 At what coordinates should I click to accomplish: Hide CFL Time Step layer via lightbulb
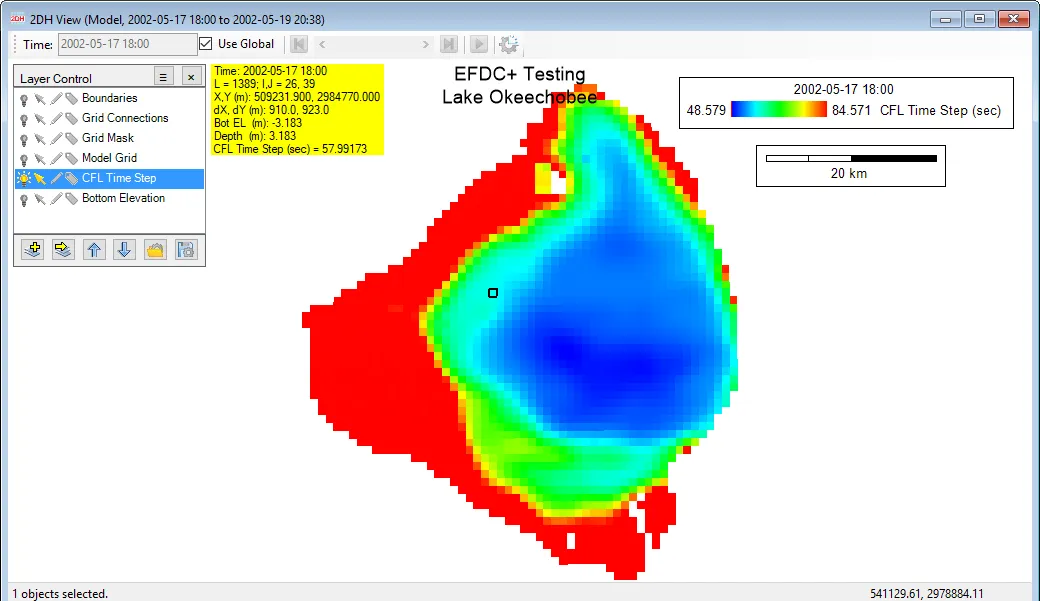22,178
